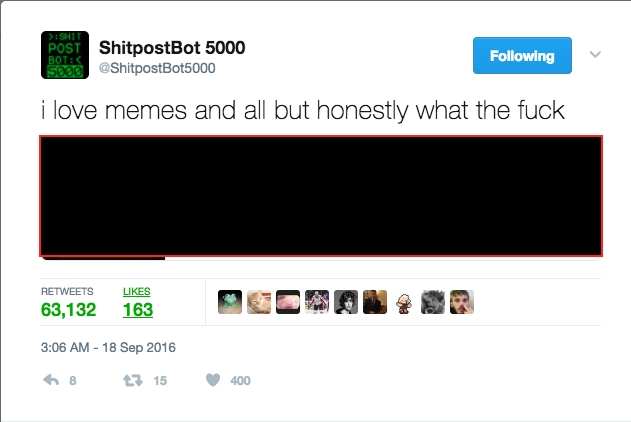Click the media progress bar below image
Image resolution: width=631 pixels, height=422 pixels.
tap(321, 258)
